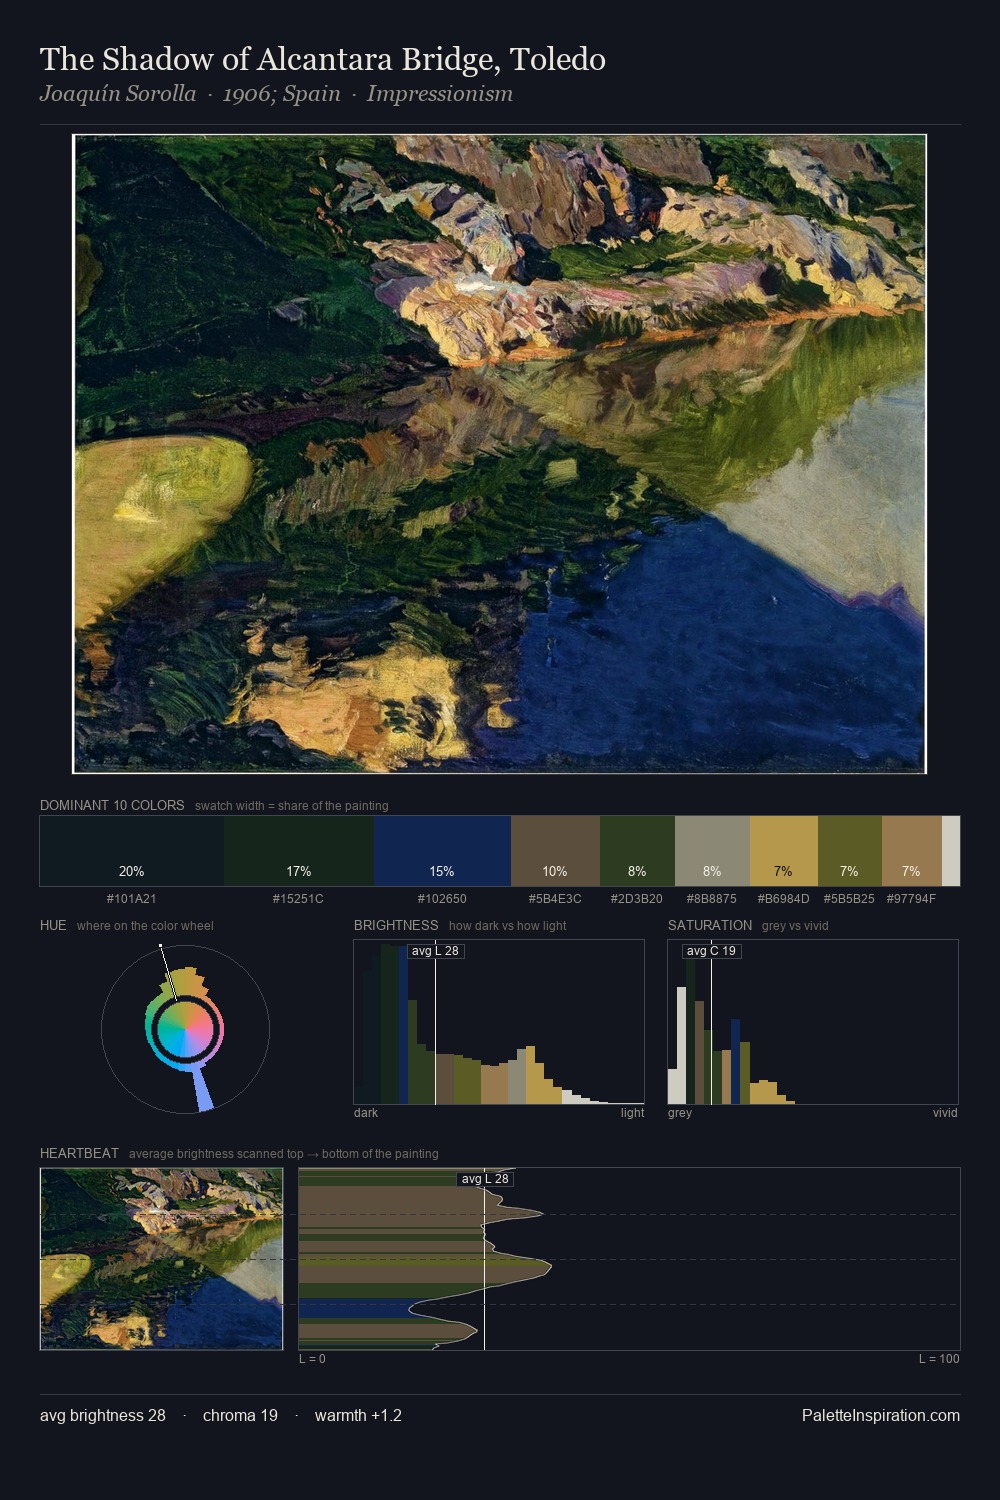Click the hex label '#101A21'
The height and width of the screenshot is (1500, 1000).
click(132, 899)
